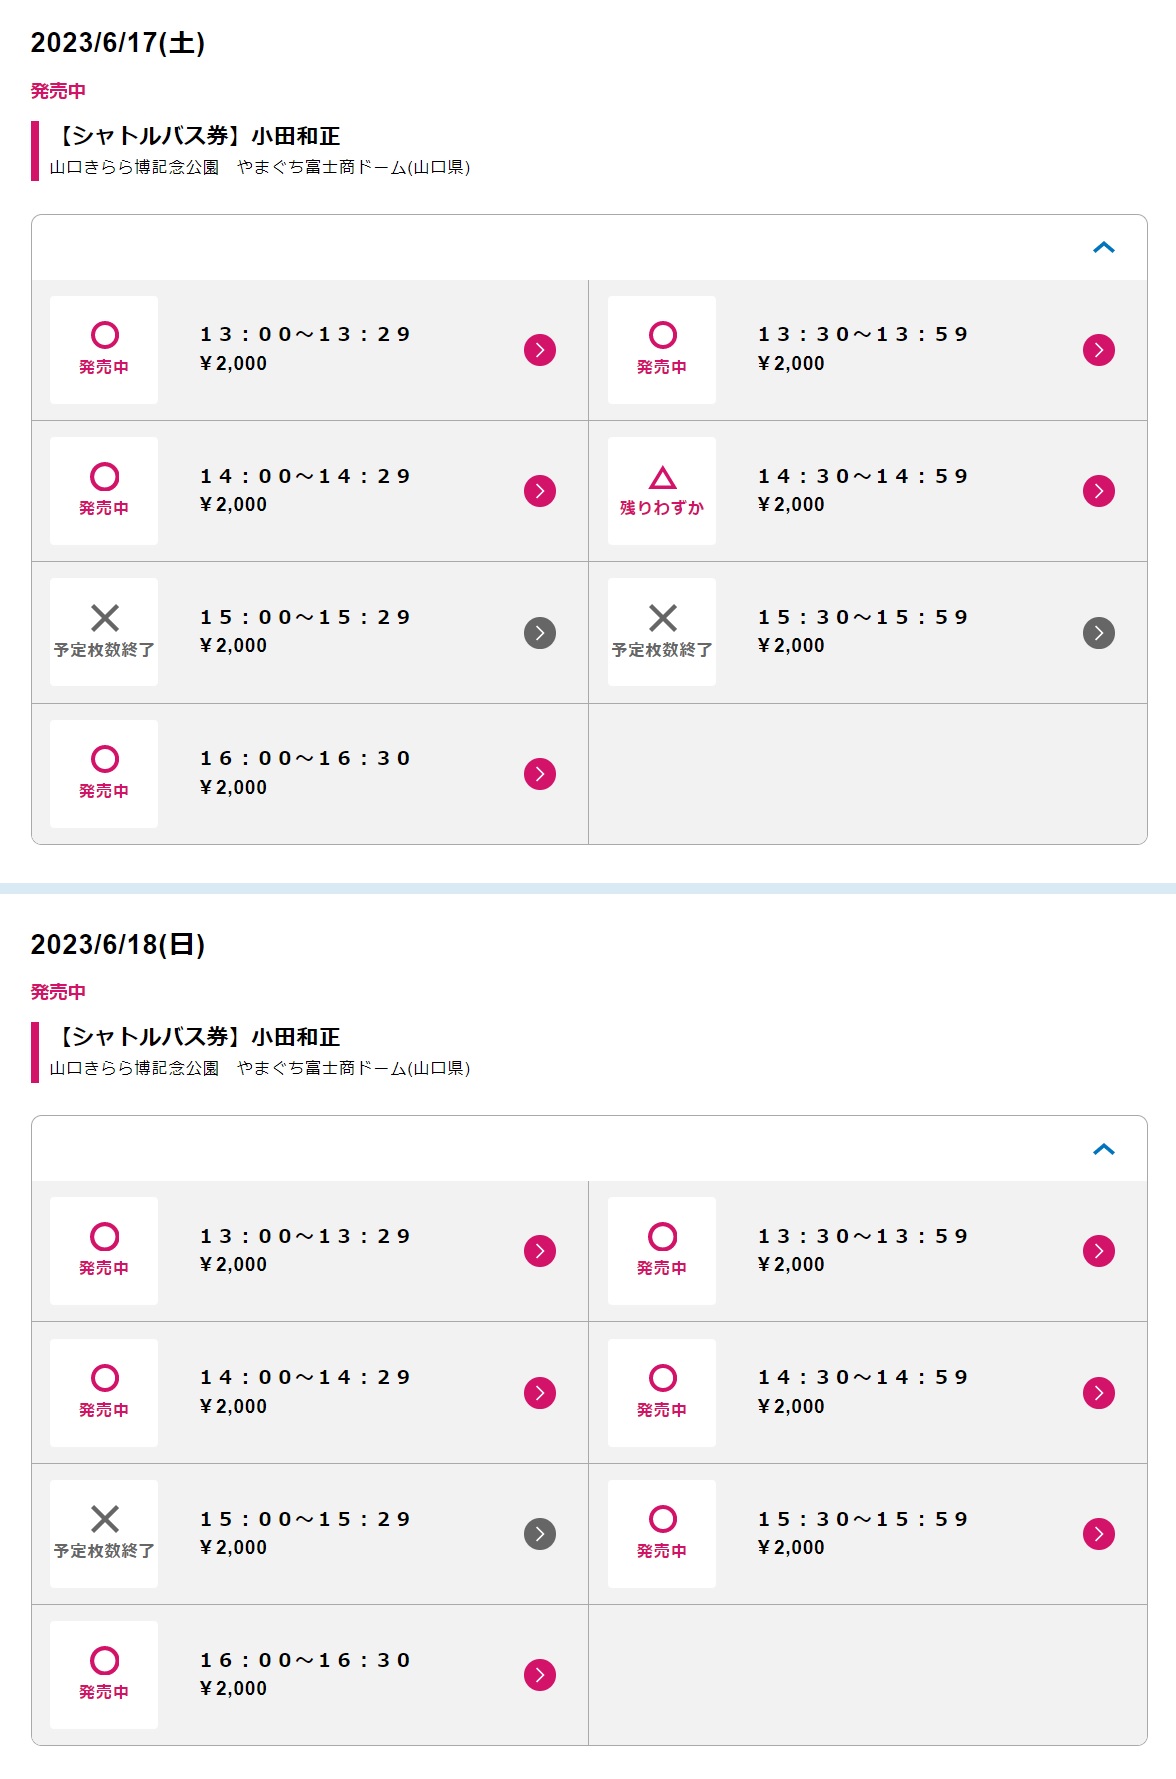1176x1779 pixels.
Task: Select 残りわずか status badge on June 17
Action: coord(662,491)
